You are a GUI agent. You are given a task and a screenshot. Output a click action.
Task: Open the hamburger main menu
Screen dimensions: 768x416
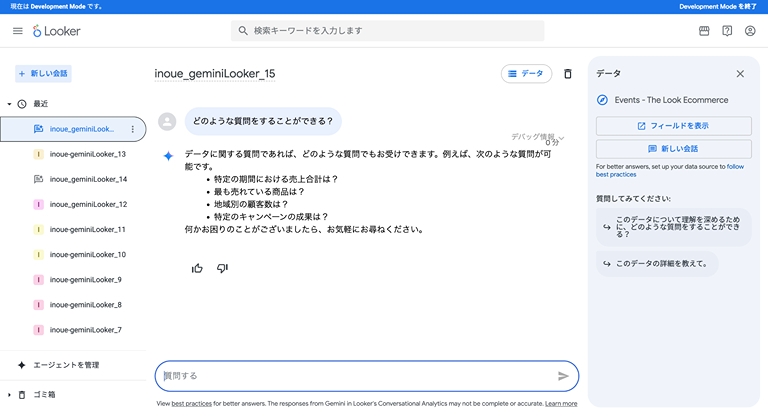(18, 31)
